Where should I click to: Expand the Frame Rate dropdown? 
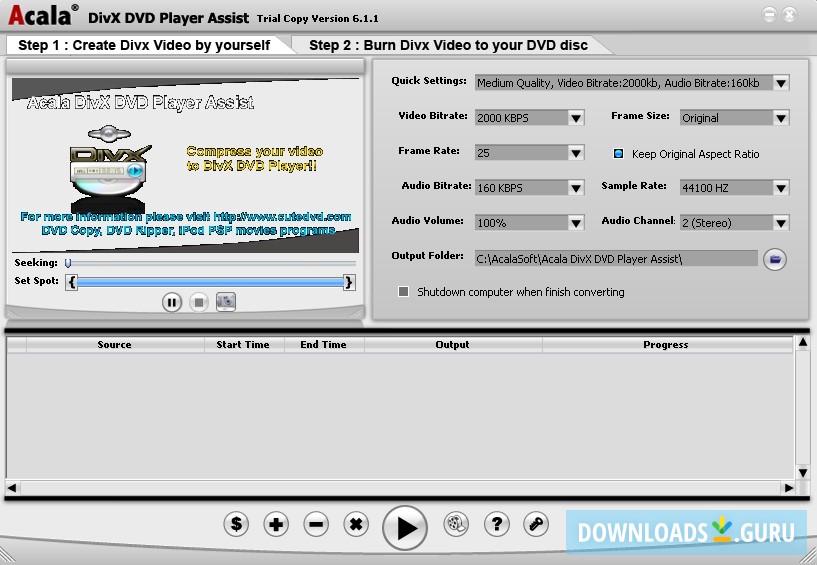(x=576, y=153)
